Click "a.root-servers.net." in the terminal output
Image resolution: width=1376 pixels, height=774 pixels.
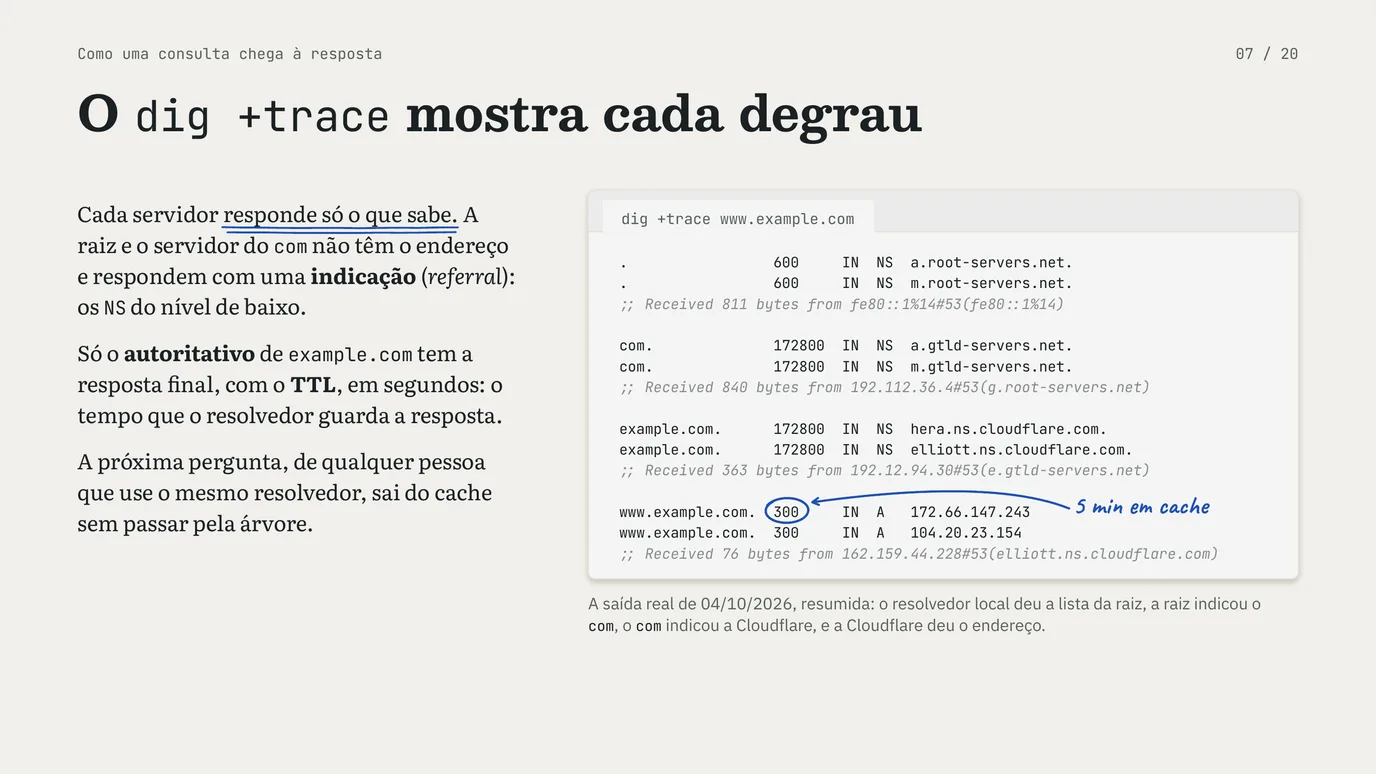[991, 263]
